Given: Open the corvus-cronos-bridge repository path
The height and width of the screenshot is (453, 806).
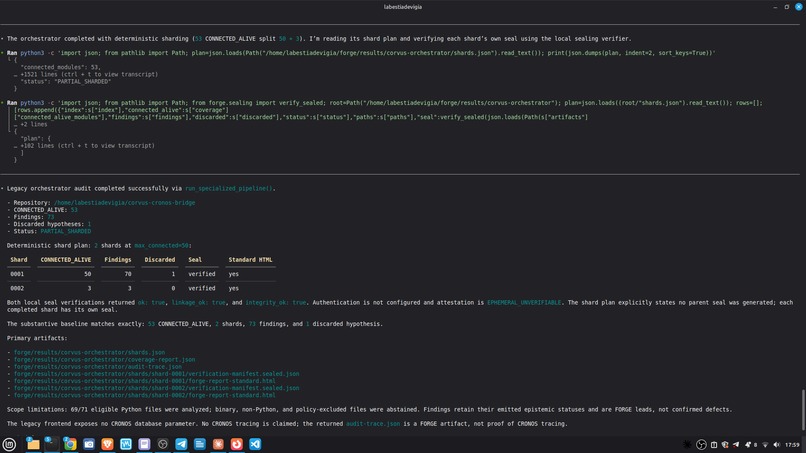Looking at the screenshot, I should (124, 203).
